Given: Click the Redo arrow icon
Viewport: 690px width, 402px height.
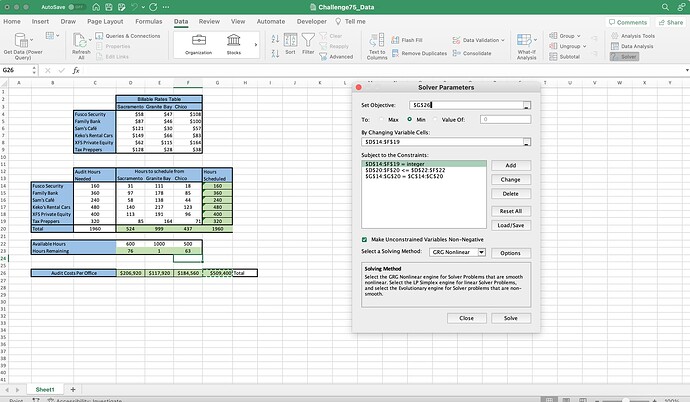Looking at the screenshot, I should coord(153,7).
